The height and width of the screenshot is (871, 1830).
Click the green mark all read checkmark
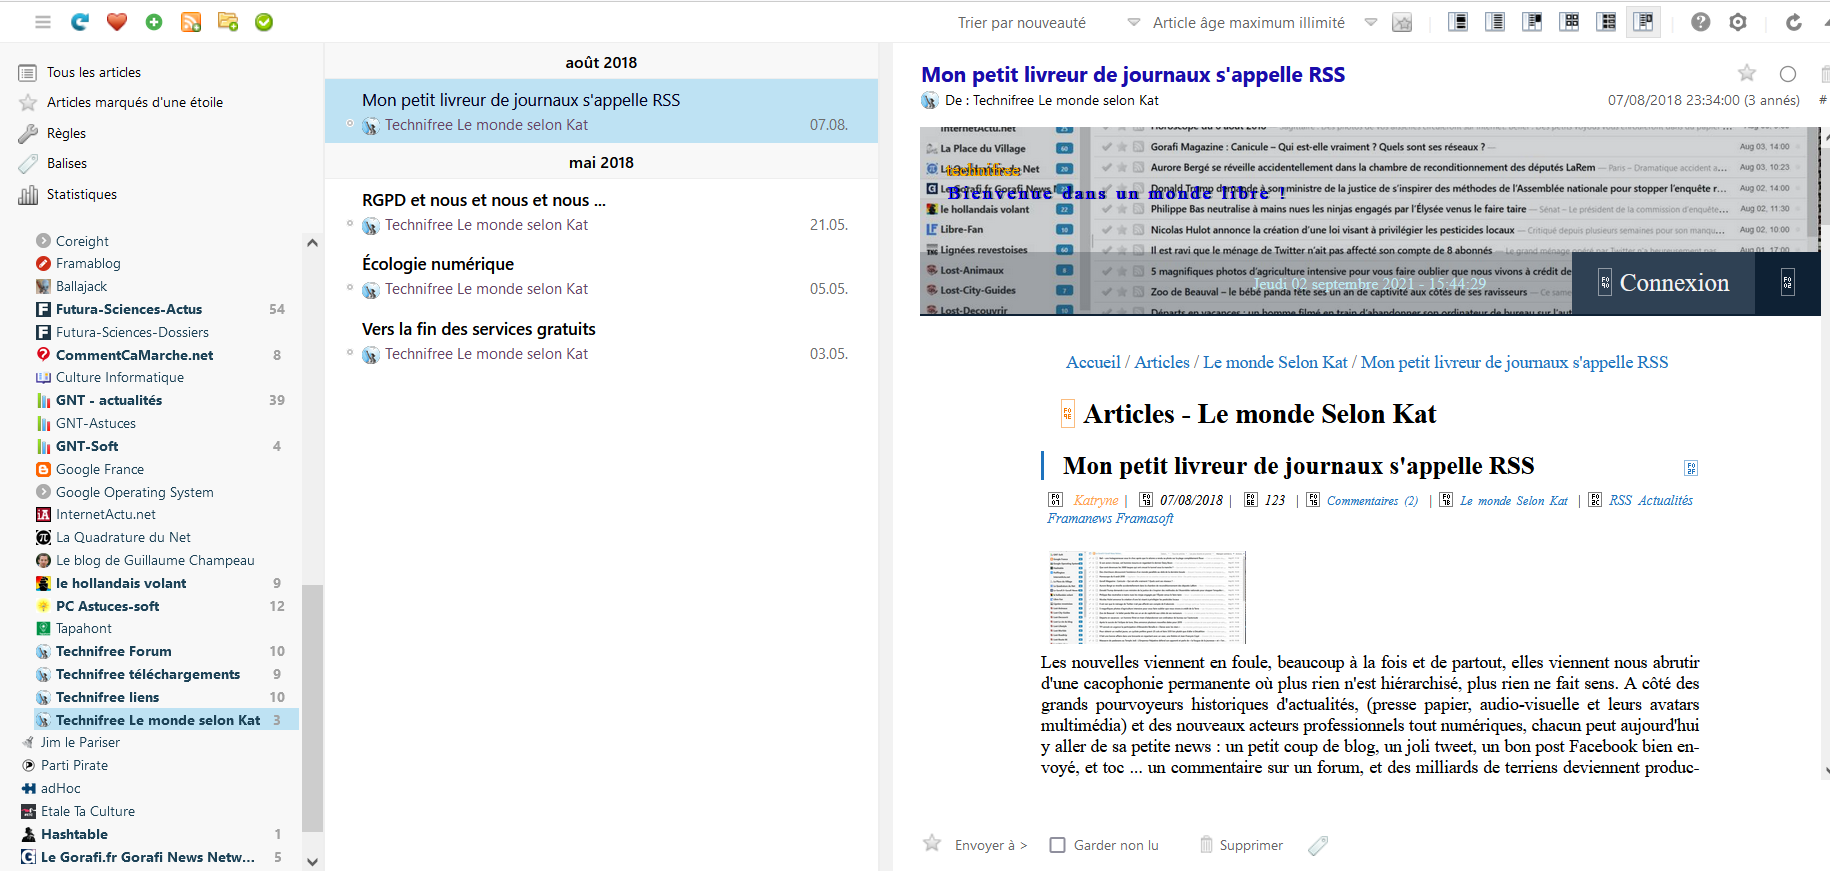coord(264,22)
